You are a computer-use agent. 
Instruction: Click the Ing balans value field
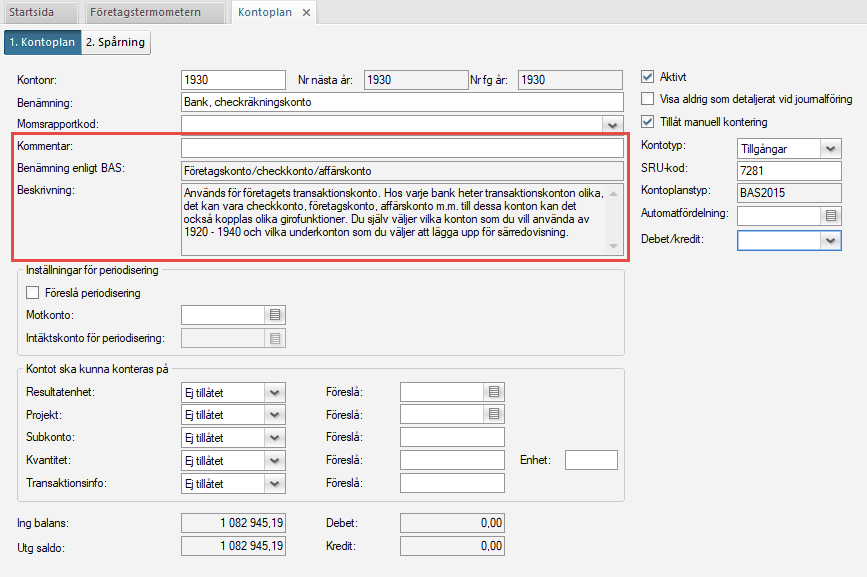[233, 523]
